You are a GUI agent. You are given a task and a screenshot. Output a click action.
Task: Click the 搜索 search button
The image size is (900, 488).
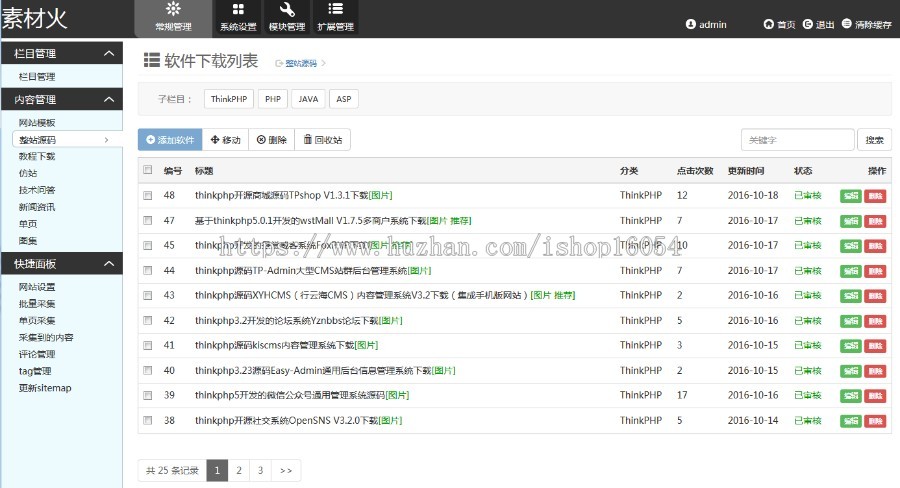coord(874,140)
